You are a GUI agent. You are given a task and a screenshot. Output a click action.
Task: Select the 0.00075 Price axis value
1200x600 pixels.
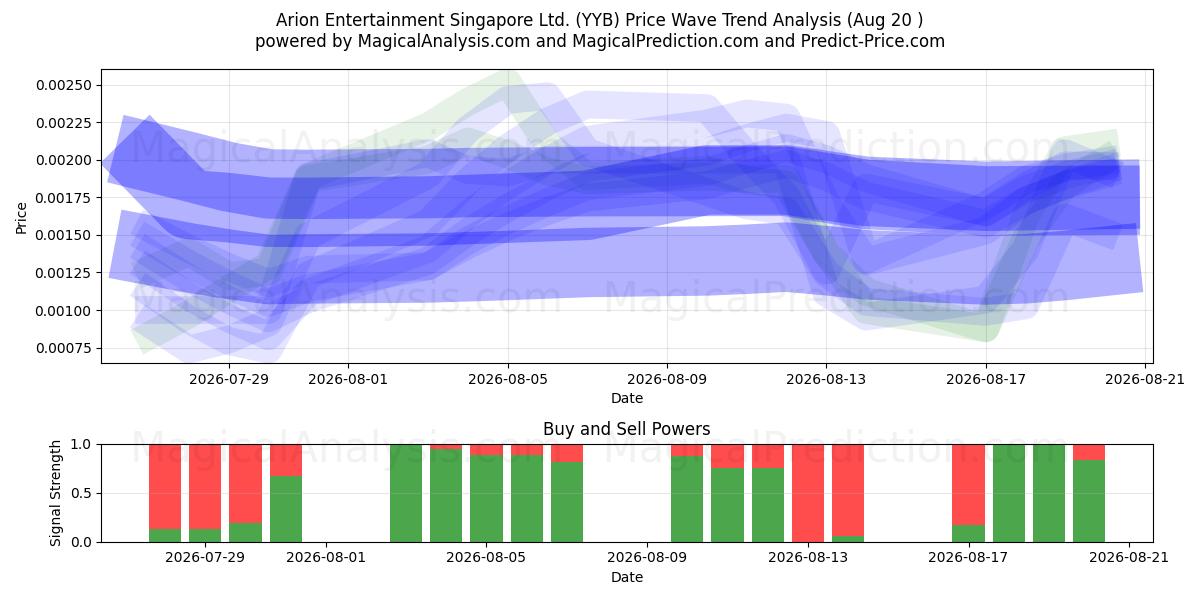pos(64,348)
